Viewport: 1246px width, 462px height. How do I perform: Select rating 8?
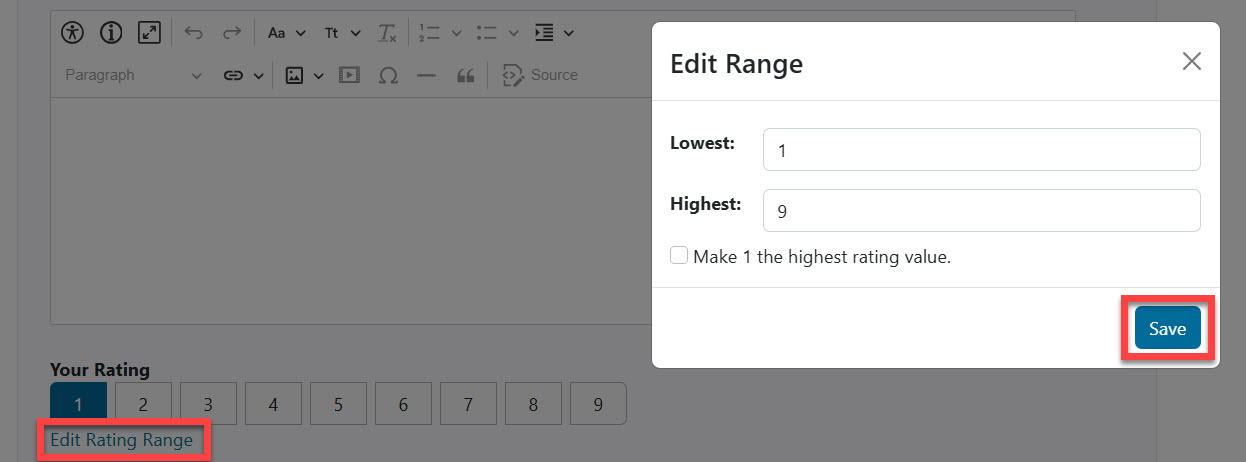[533, 404]
